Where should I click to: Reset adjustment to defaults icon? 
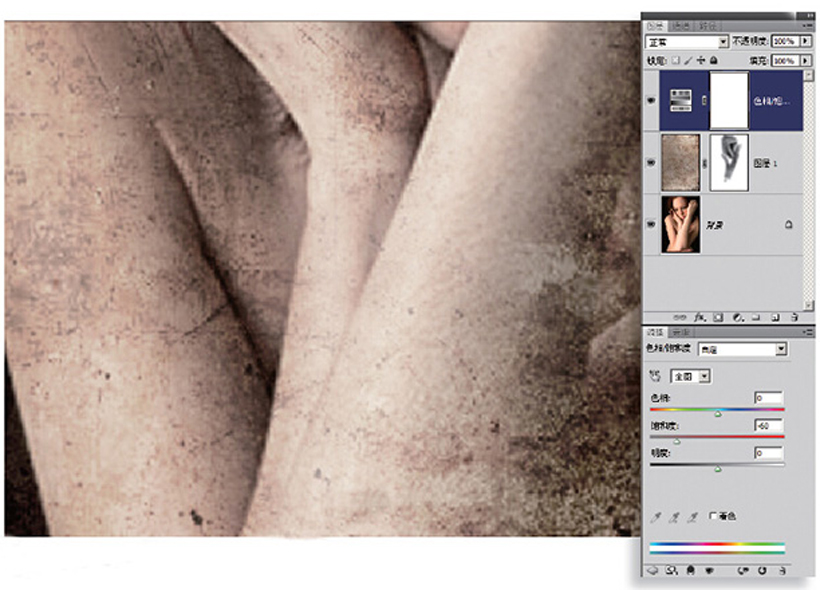pyautogui.click(x=762, y=571)
